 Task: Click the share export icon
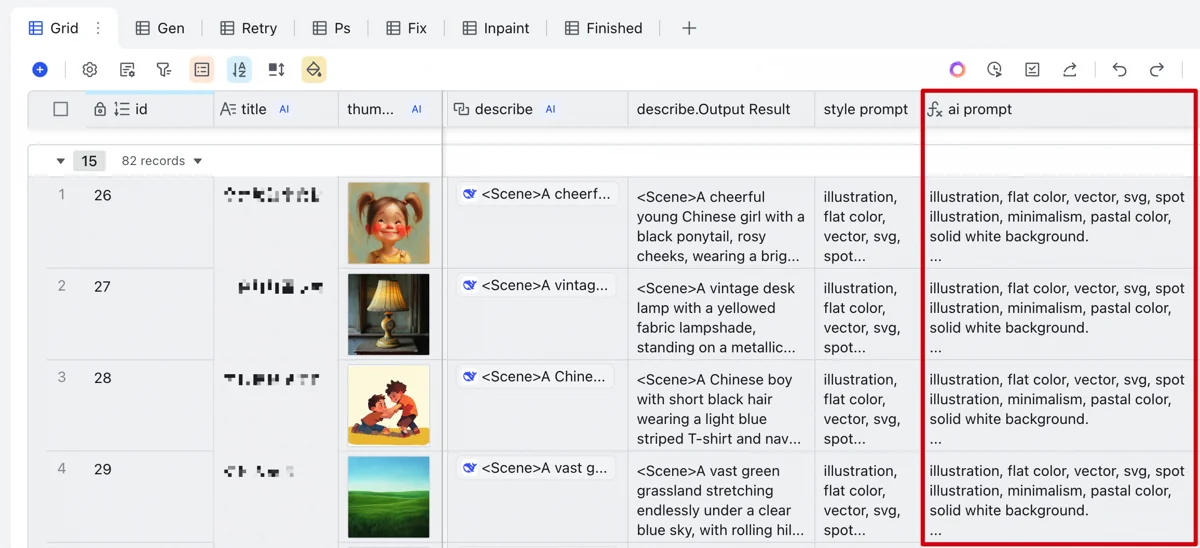point(1070,69)
